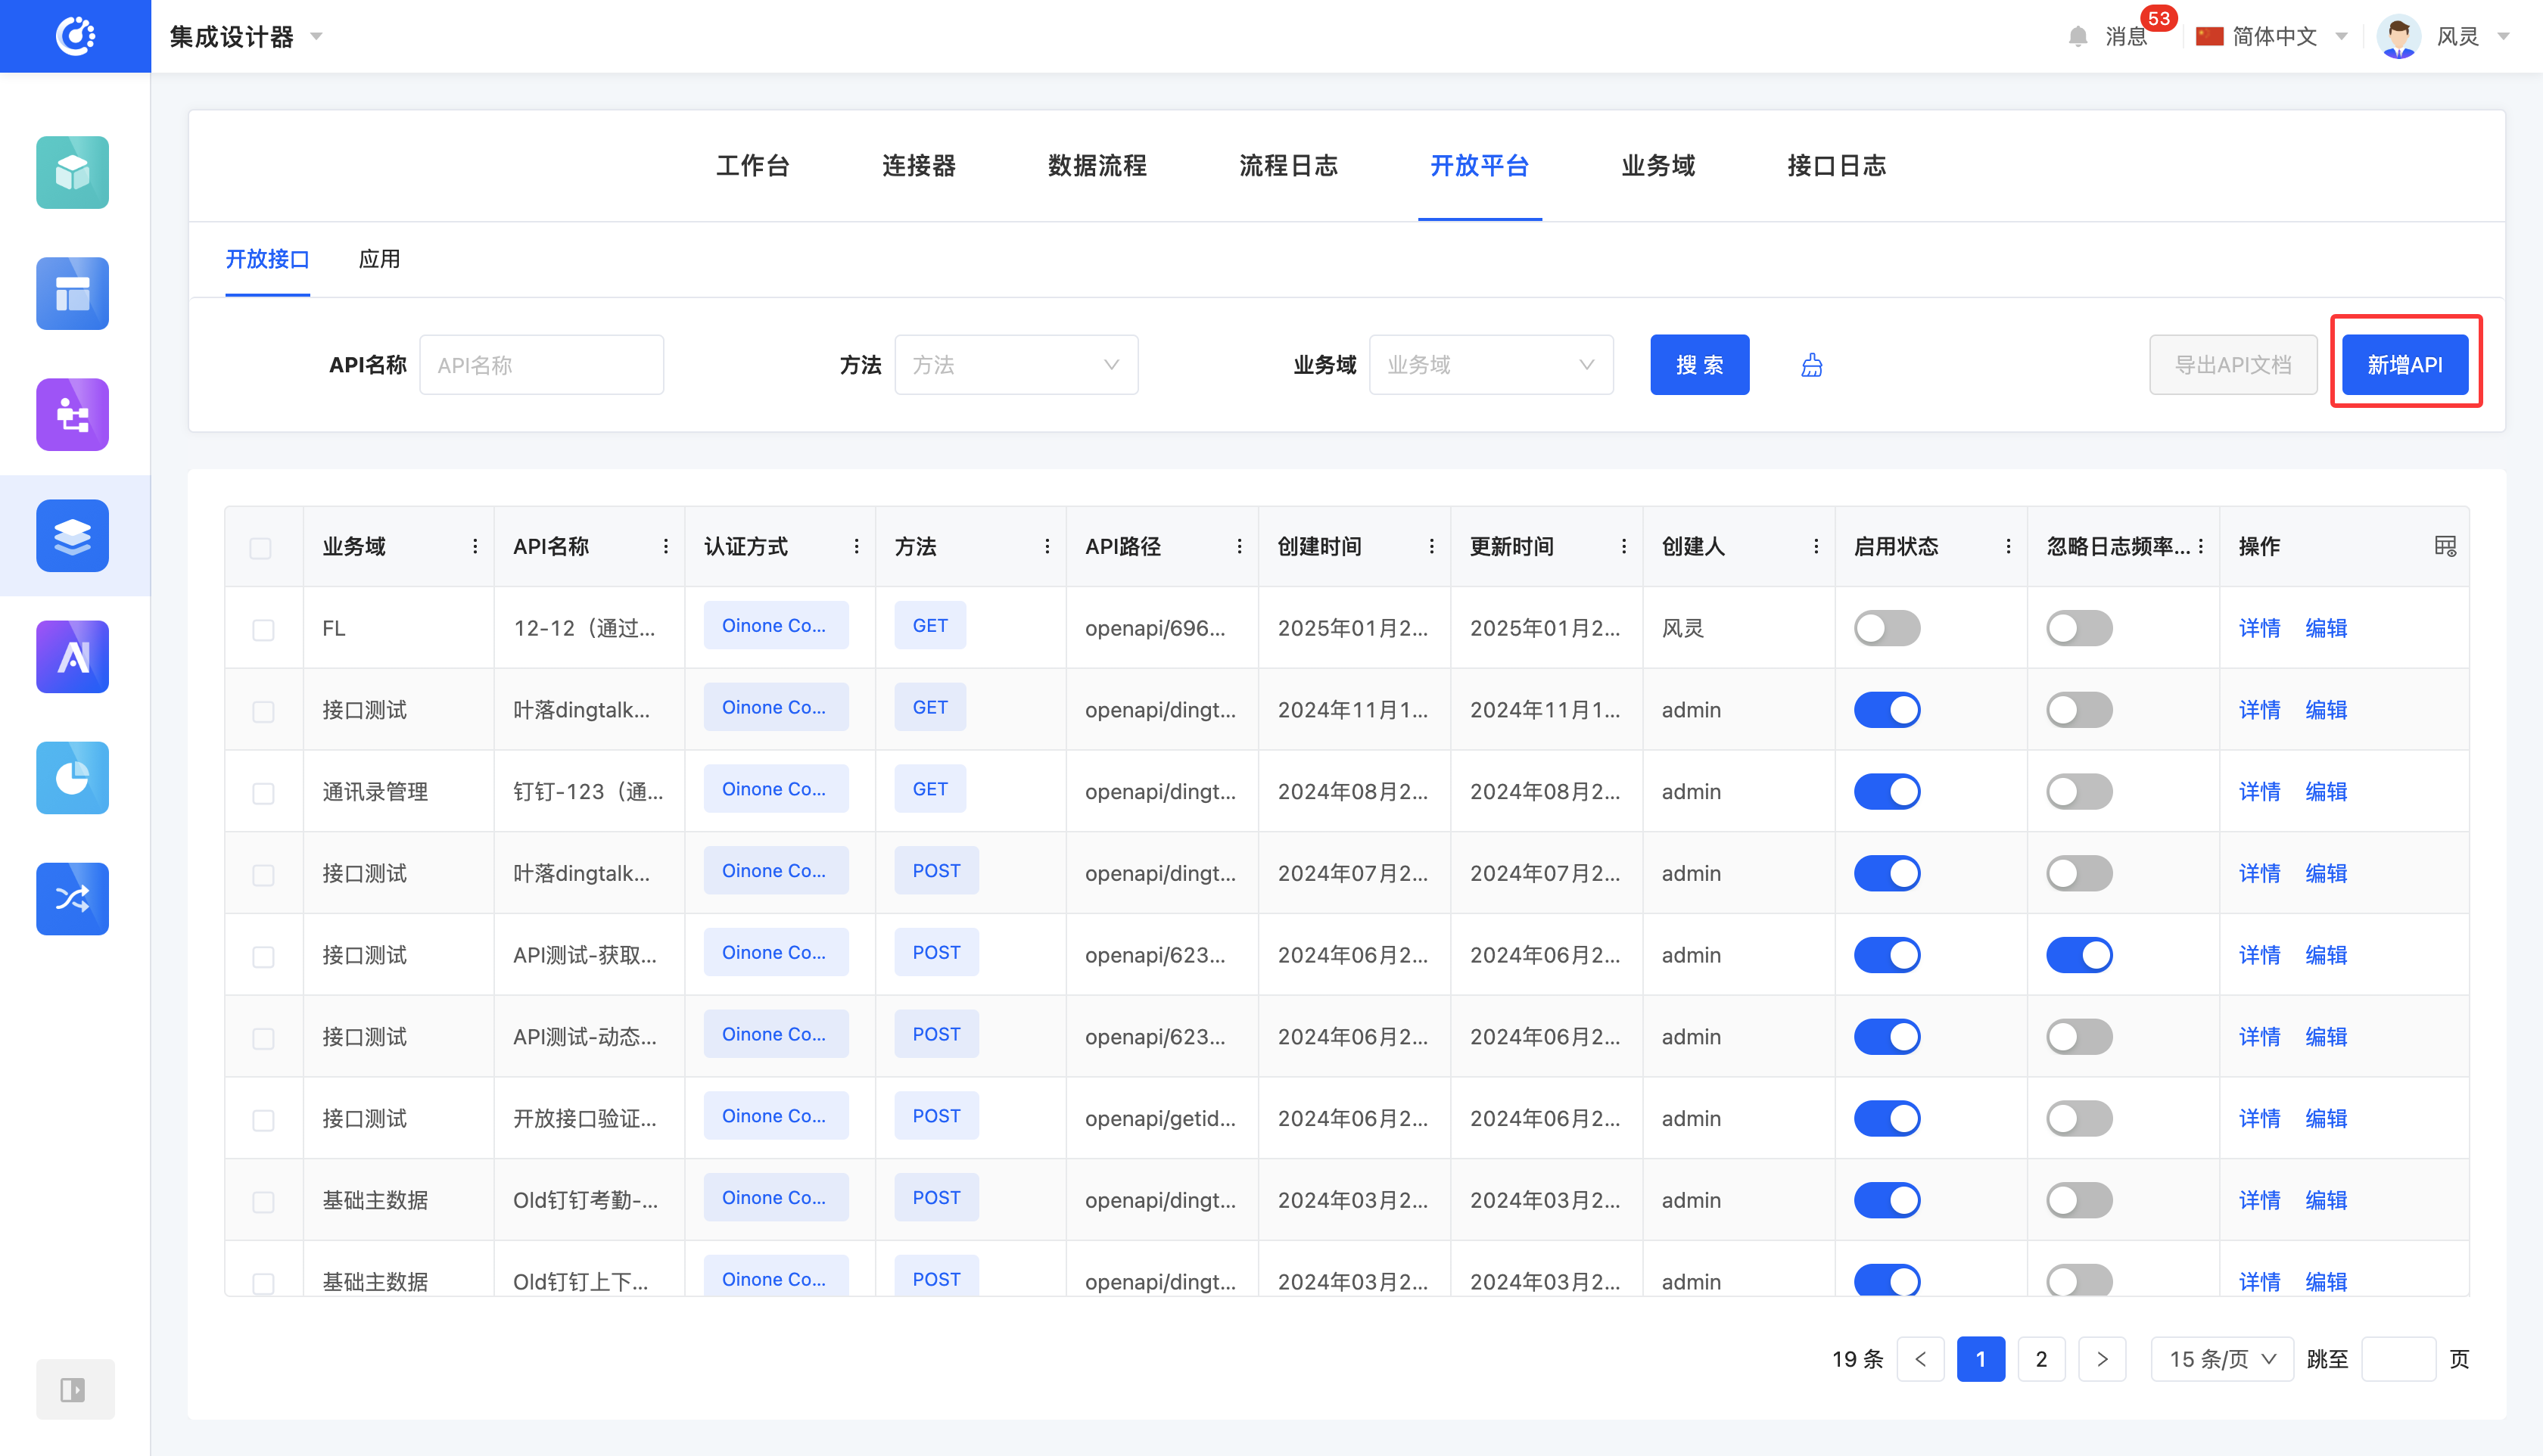Viewport: 2543px width, 1456px height.
Task: Click the clear filters broom icon
Action: tap(1811, 366)
